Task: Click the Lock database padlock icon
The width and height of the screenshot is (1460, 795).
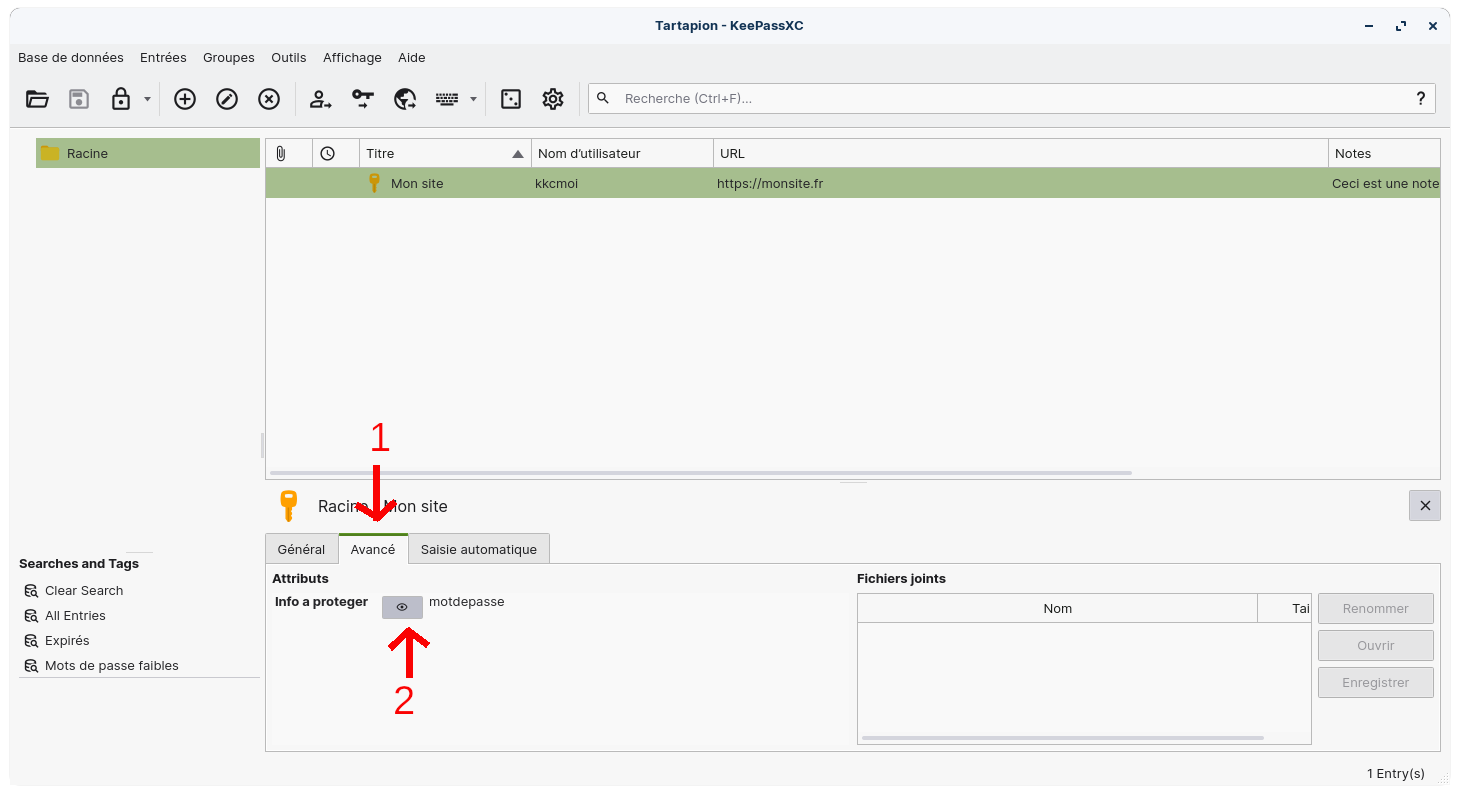Action: [121, 98]
